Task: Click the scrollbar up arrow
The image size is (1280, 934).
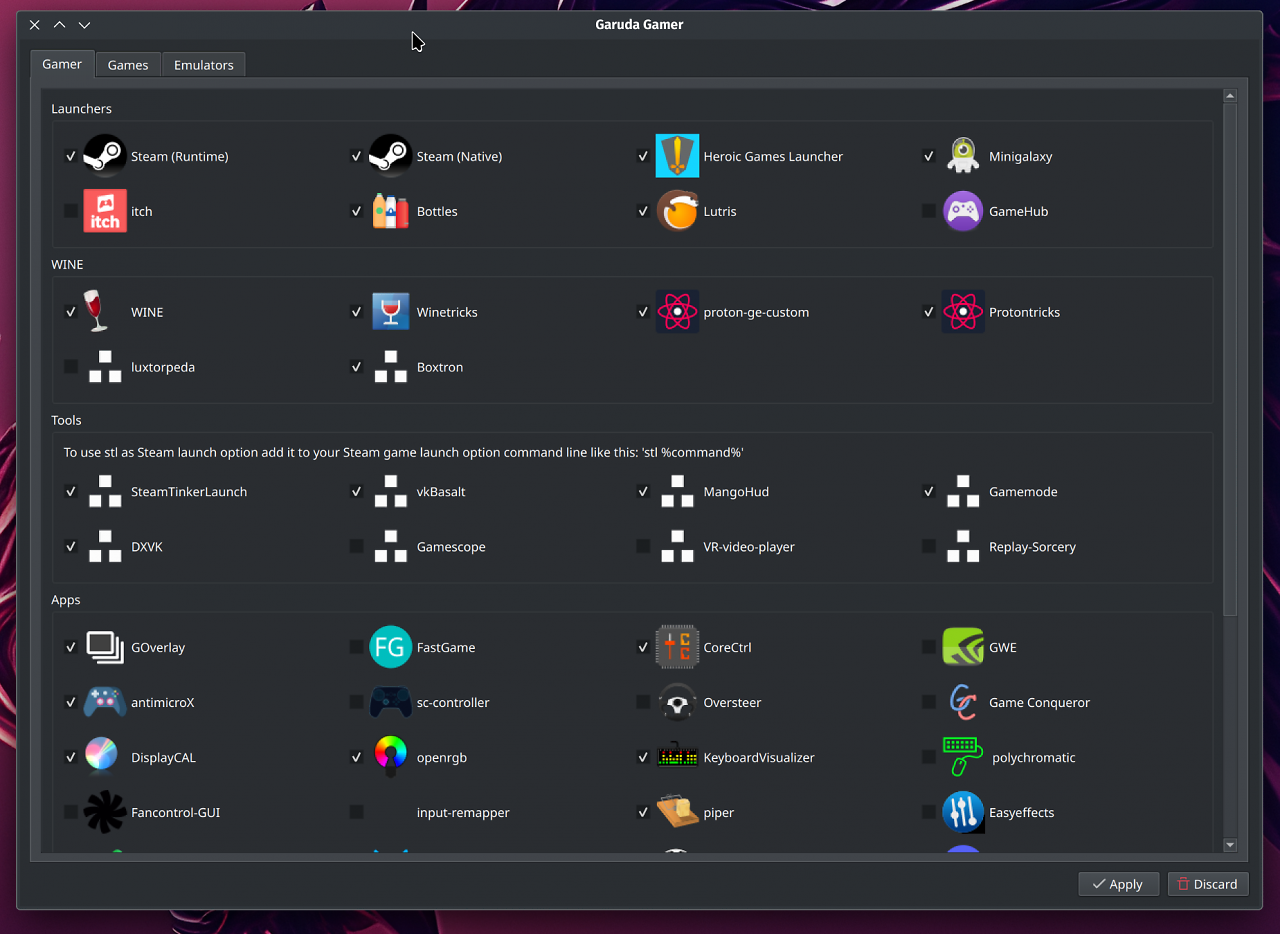Action: click(1230, 96)
